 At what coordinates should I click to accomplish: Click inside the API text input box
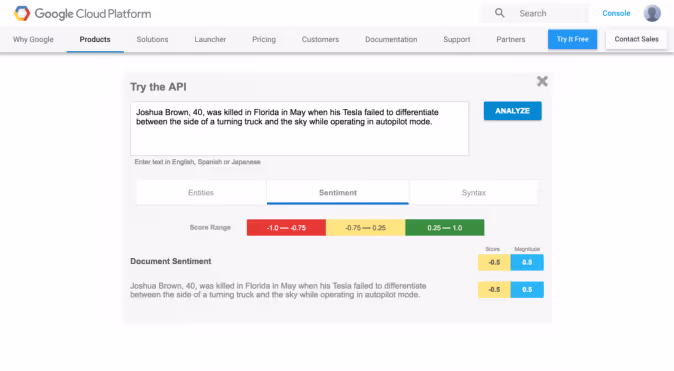[300, 129]
